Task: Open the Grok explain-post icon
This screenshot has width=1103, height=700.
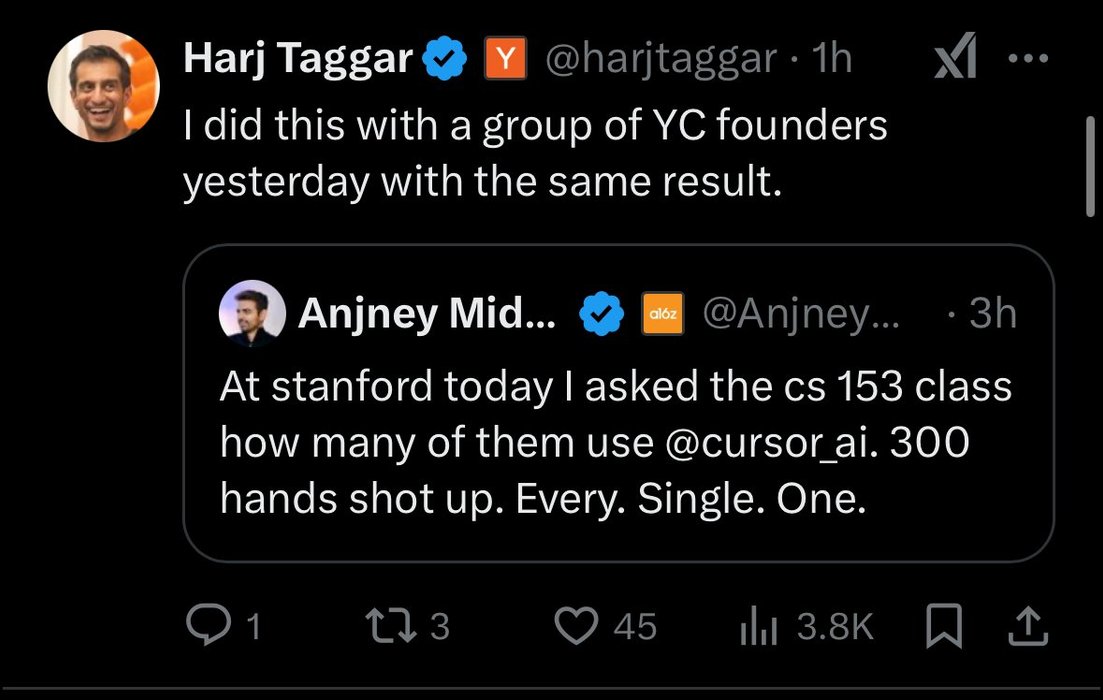Action: 955,61
